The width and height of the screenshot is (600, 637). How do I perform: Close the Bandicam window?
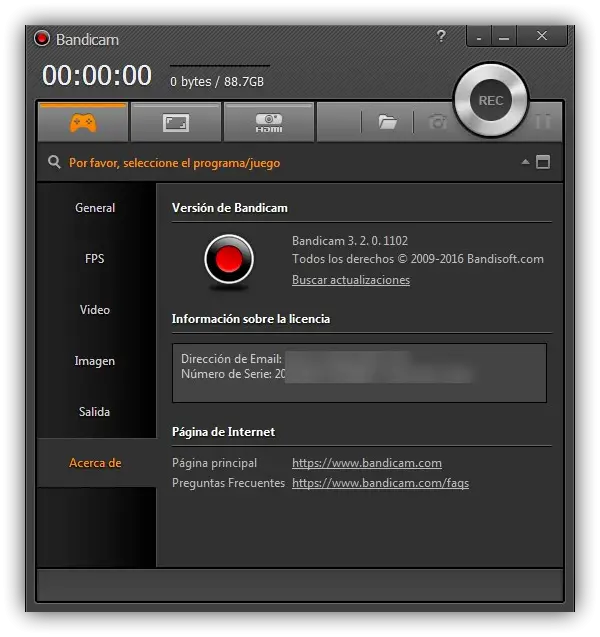(542, 36)
